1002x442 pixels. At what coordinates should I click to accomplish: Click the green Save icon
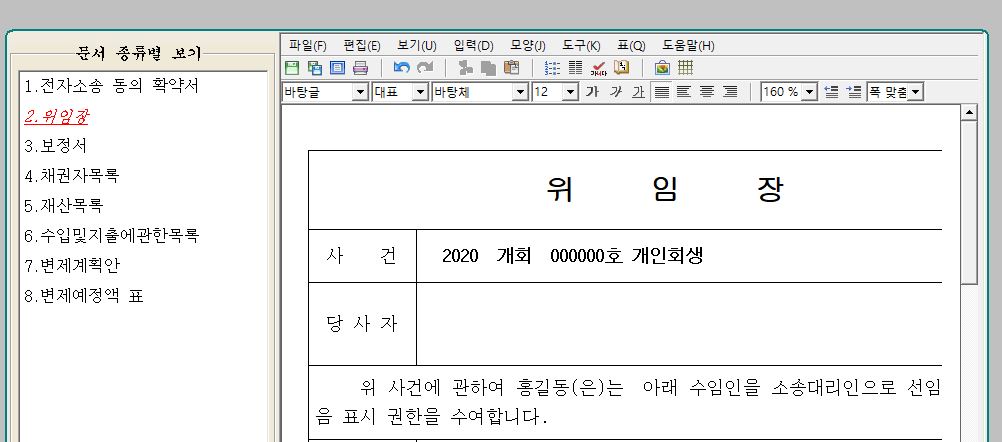(x=292, y=68)
